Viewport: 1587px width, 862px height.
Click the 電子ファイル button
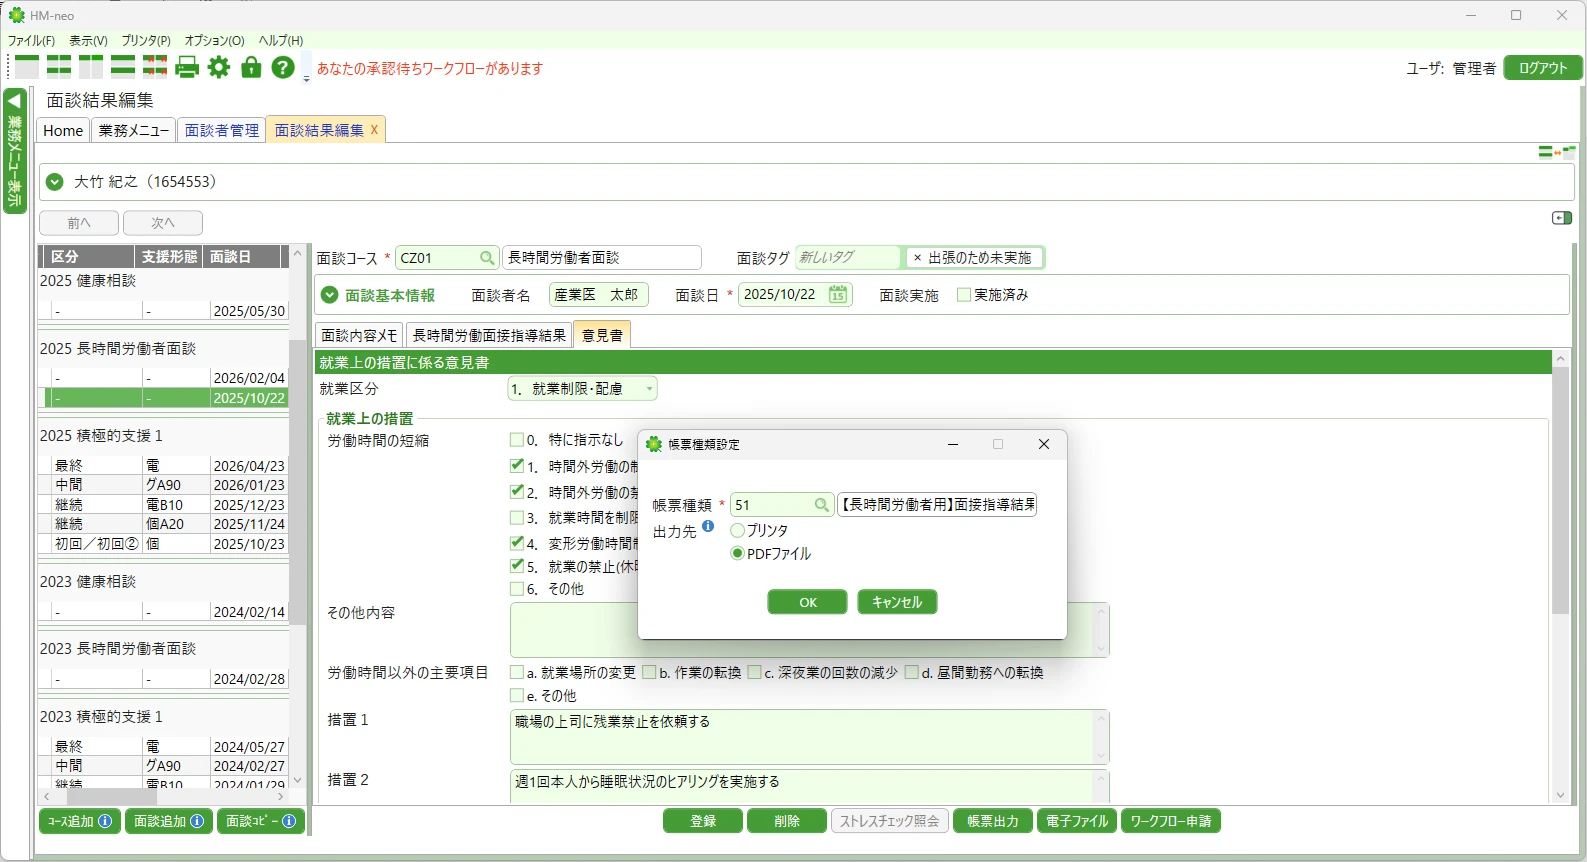1077,821
